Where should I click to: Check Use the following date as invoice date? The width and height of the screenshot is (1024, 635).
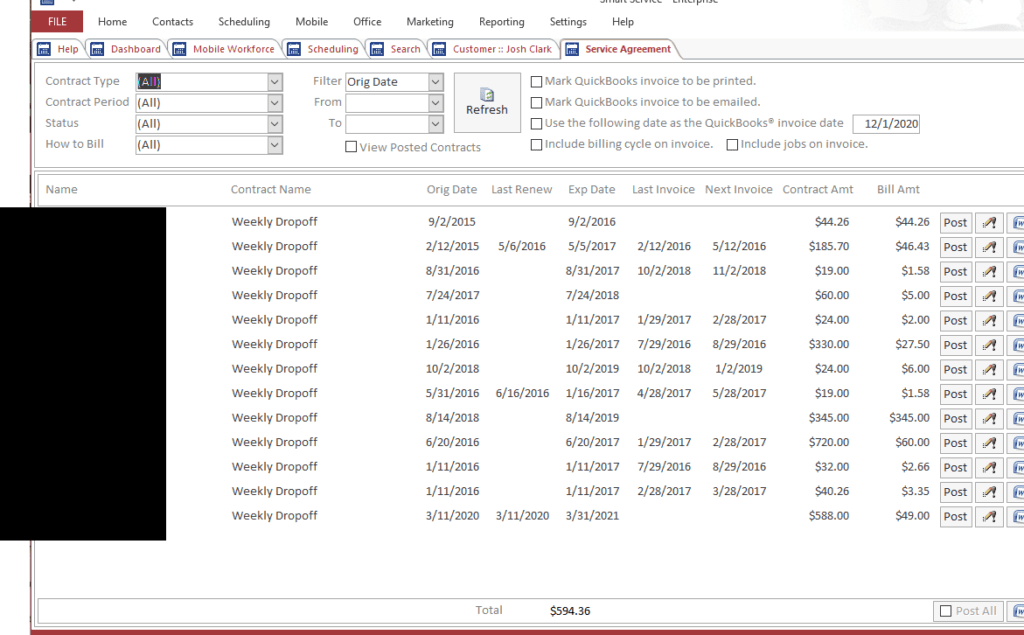(x=536, y=123)
